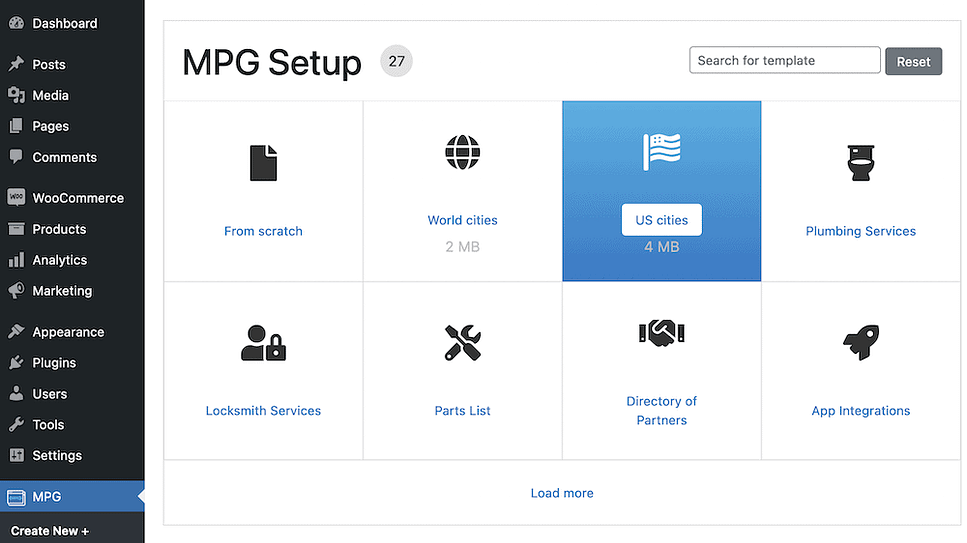Select the wrench and screwdriver Parts List icon
This screenshot has width=967, height=543.
point(463,343)
